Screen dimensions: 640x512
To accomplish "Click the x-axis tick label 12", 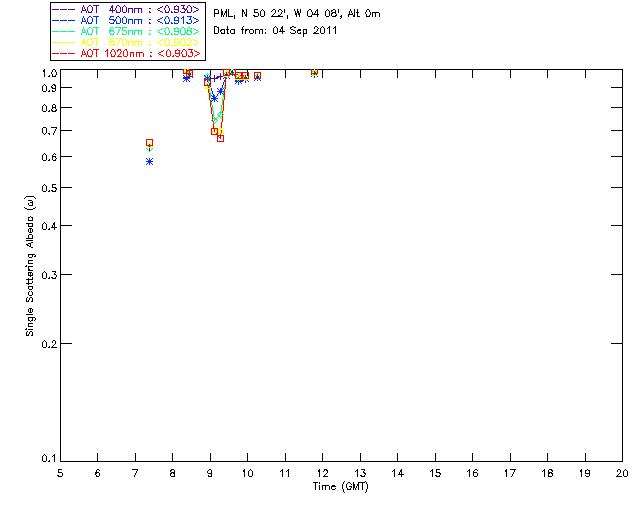I will click(322, 473).
